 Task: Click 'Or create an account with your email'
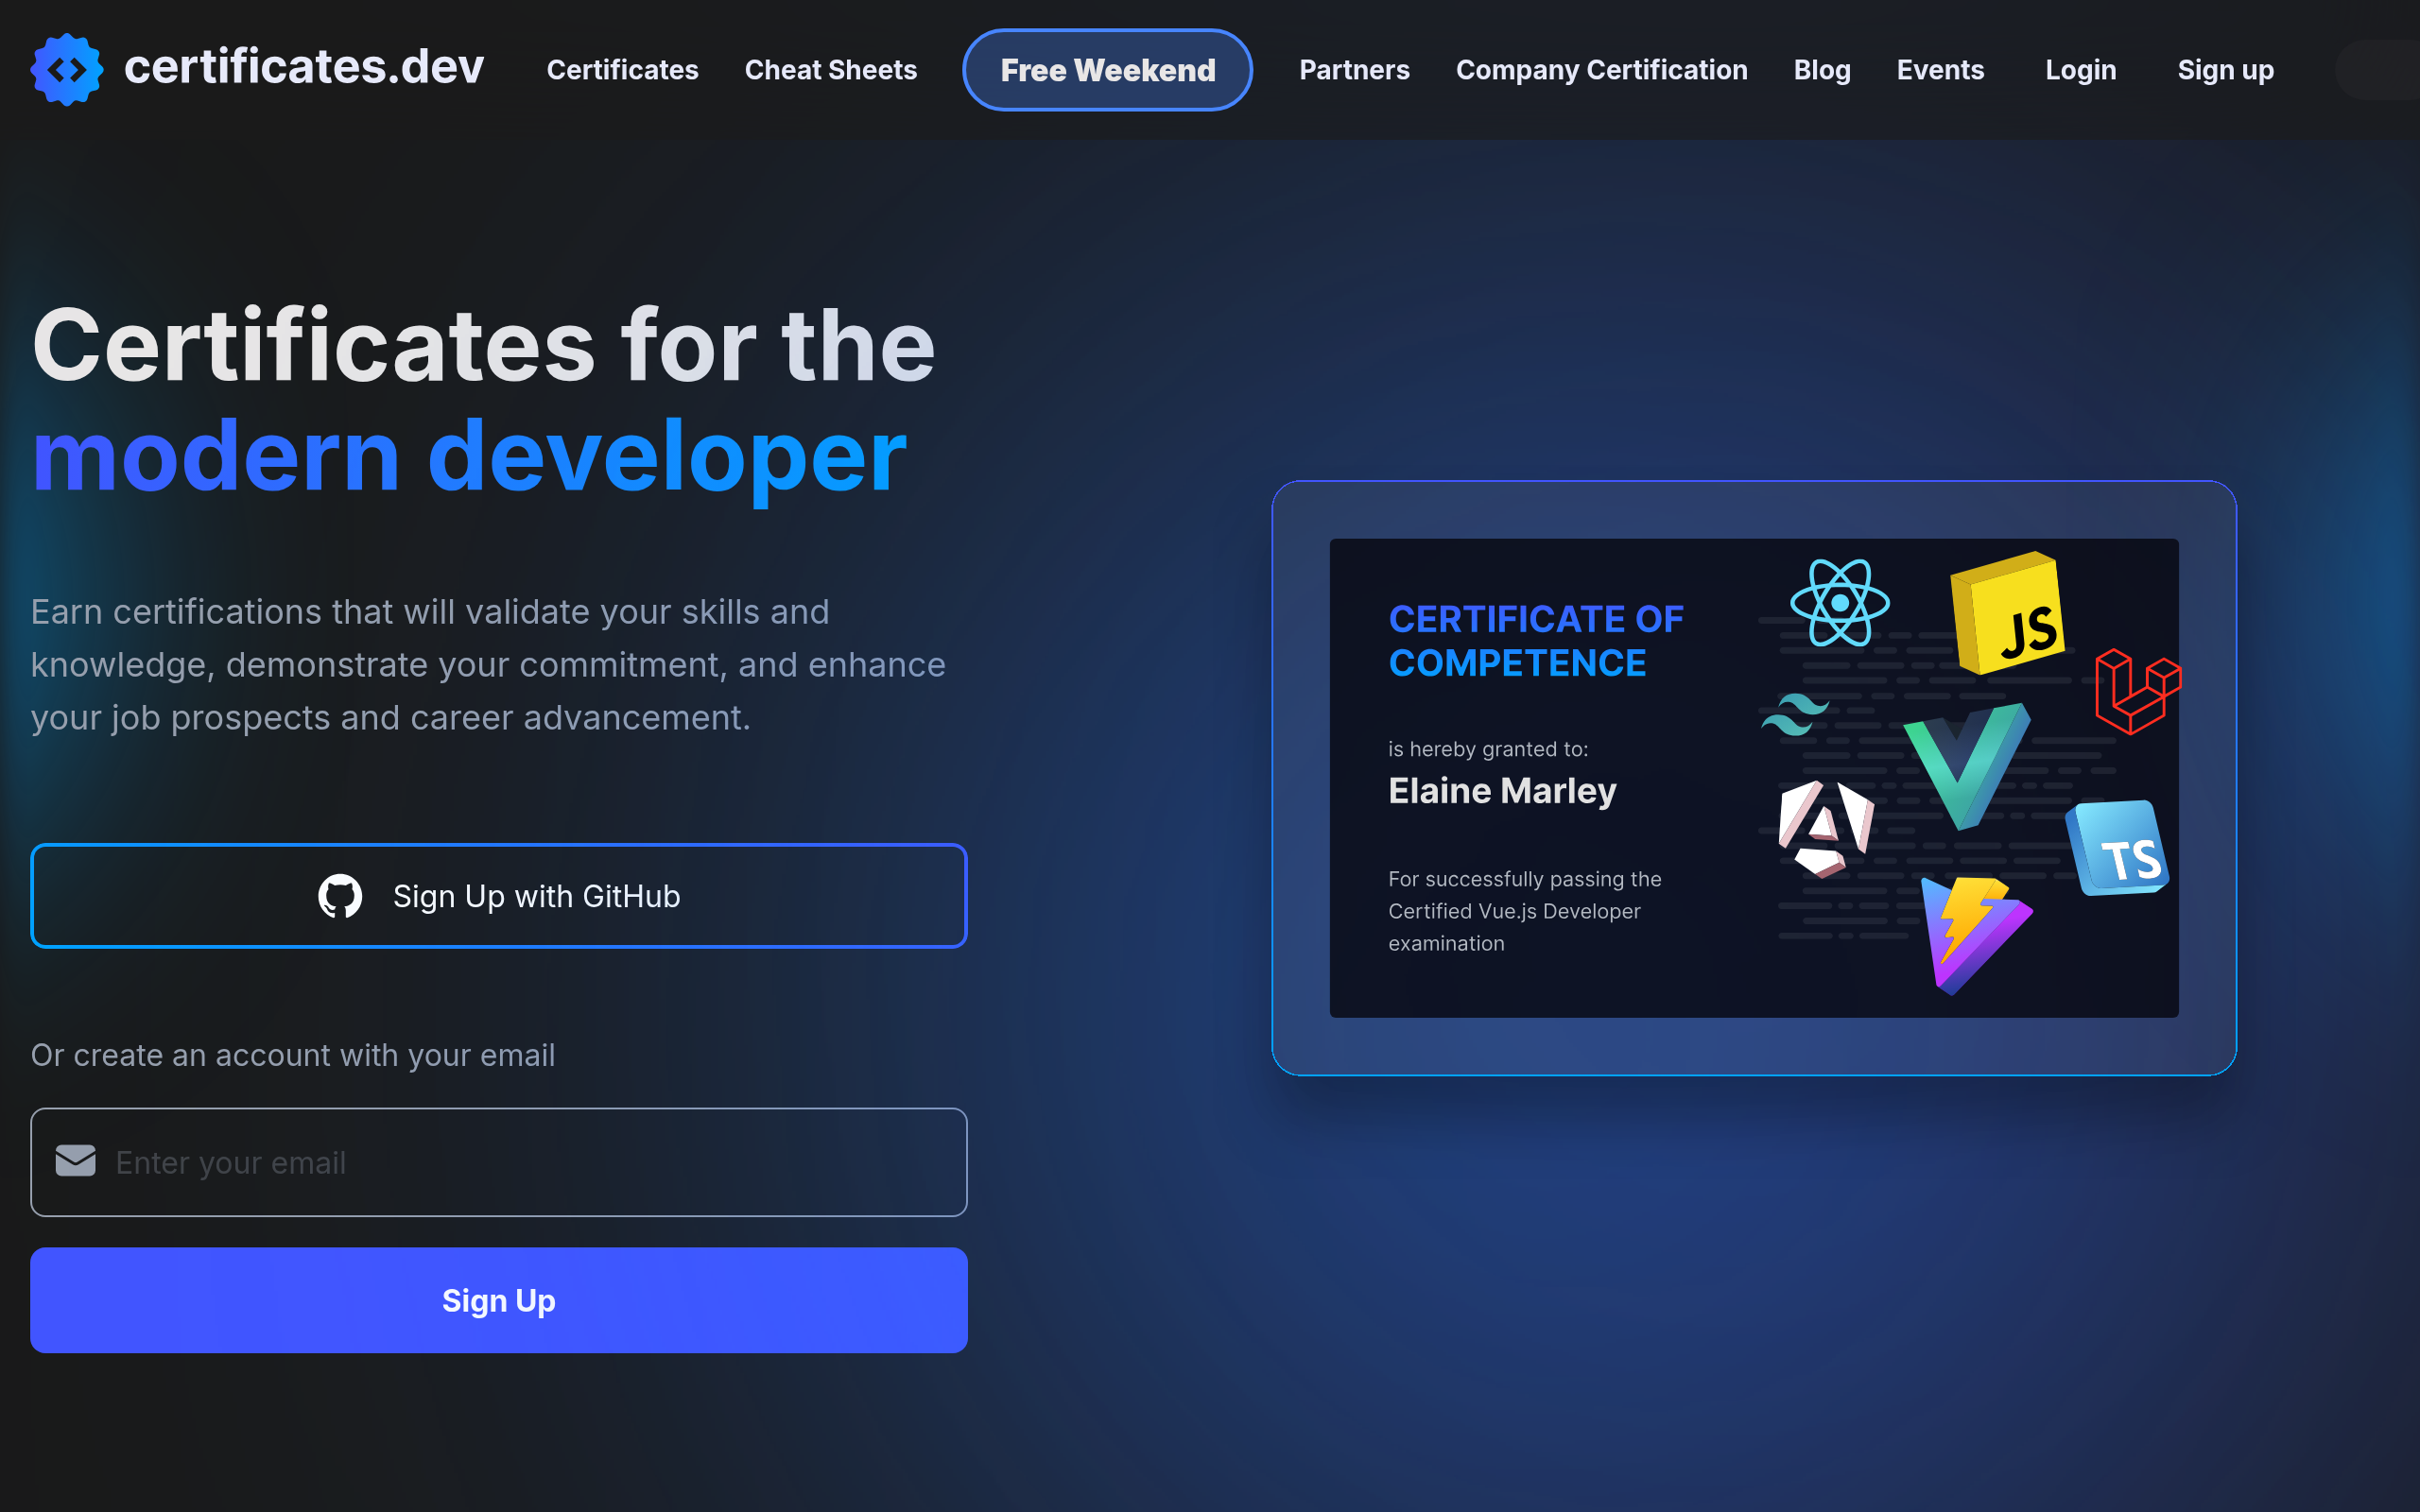tap(293, 1055)
